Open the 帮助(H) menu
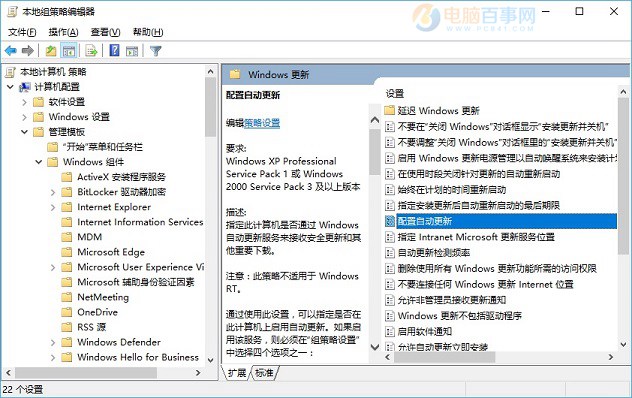 [148, 32]
